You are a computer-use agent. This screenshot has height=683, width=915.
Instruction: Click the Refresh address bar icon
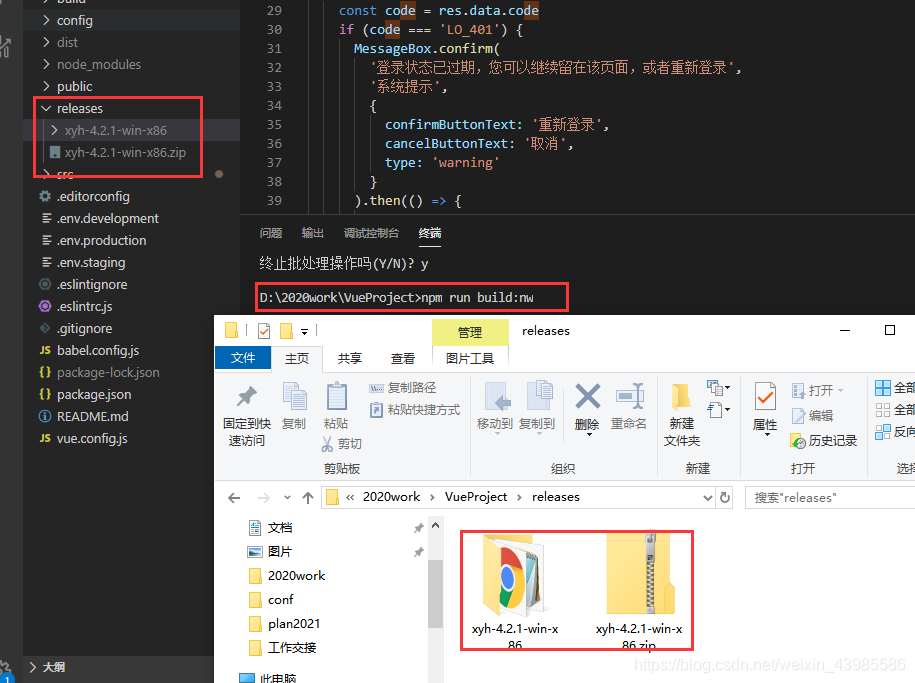pyautogui.click(x=725, y=497)
